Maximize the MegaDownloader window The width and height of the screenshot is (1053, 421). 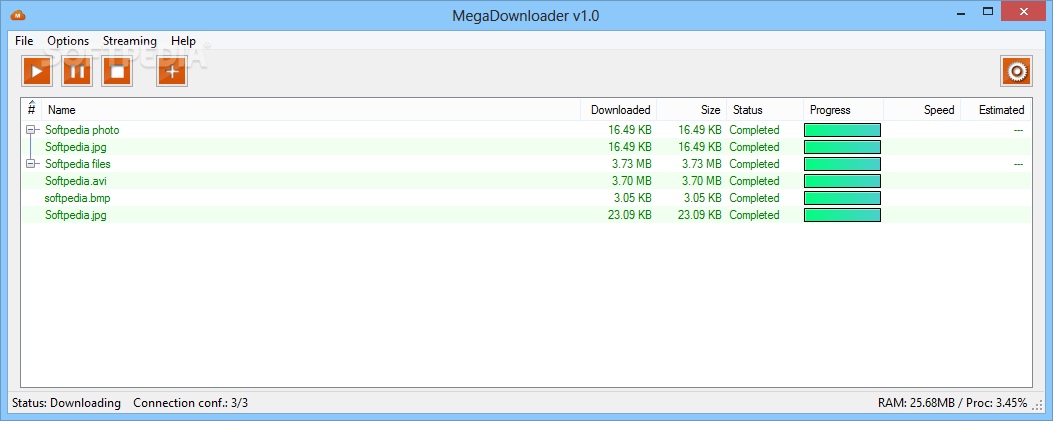(x=988, y=11)
